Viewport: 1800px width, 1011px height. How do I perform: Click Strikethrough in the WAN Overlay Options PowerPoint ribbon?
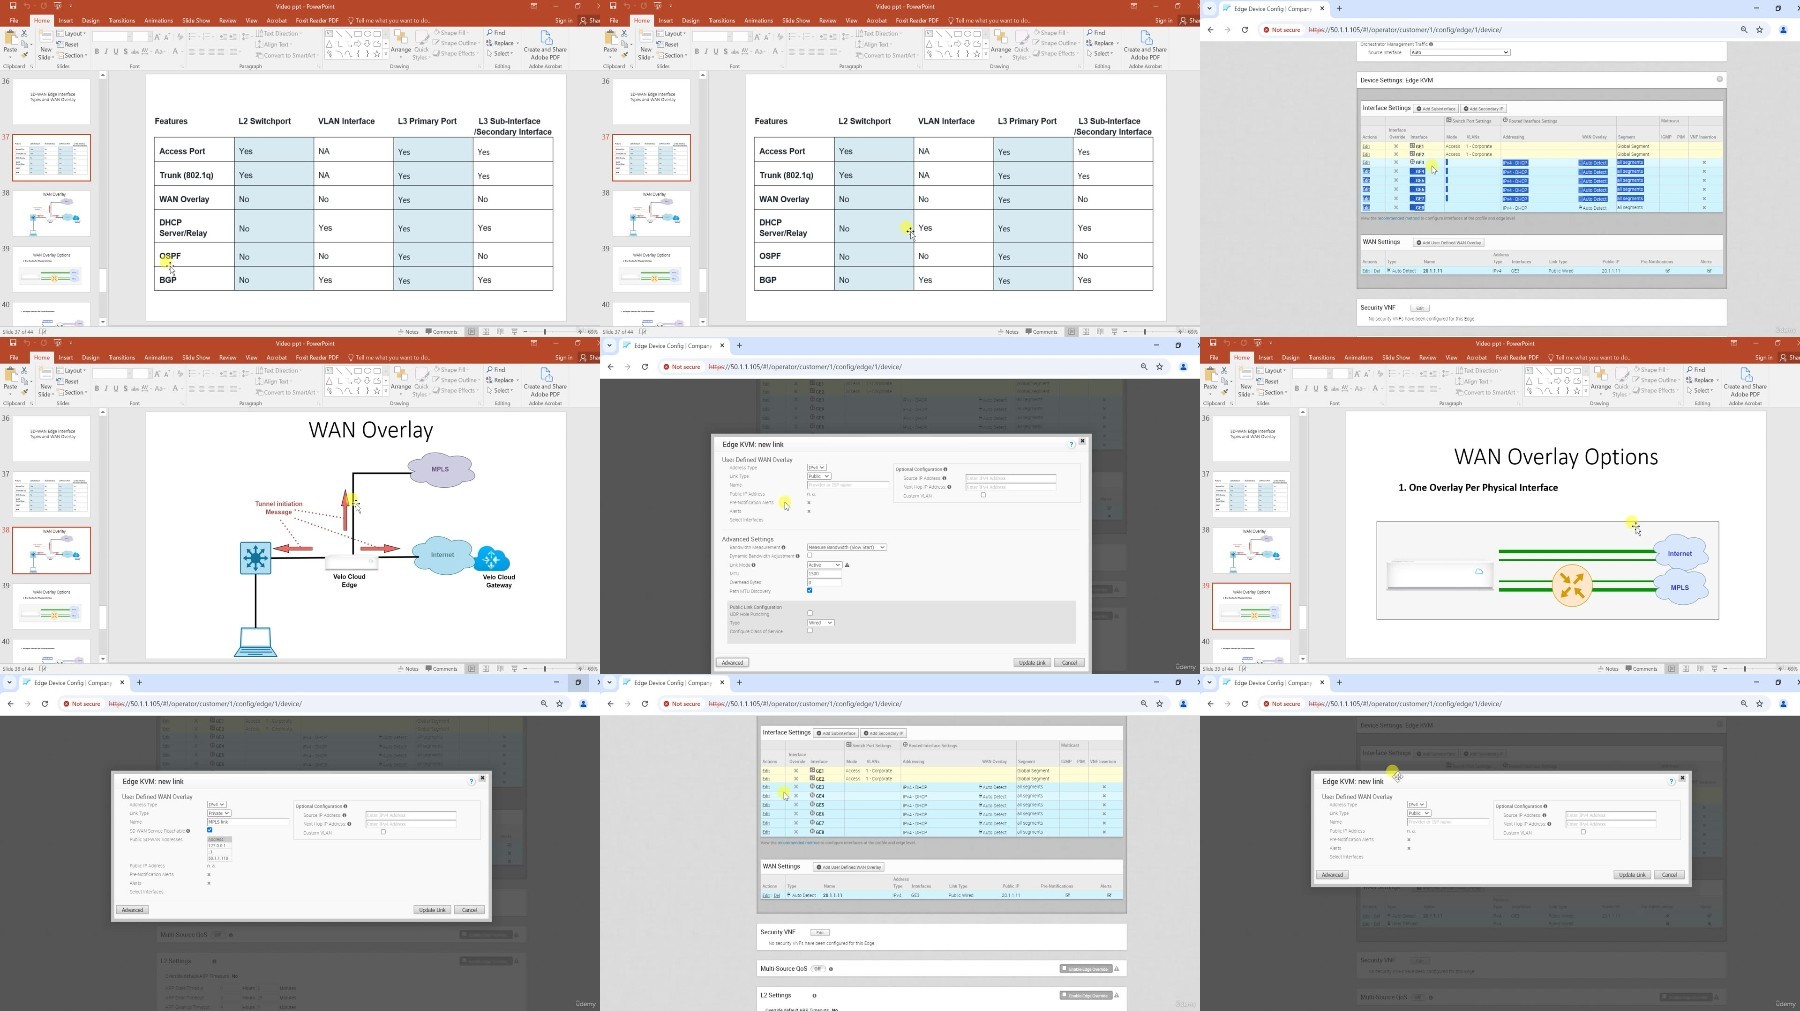(x=1335, y=389)
